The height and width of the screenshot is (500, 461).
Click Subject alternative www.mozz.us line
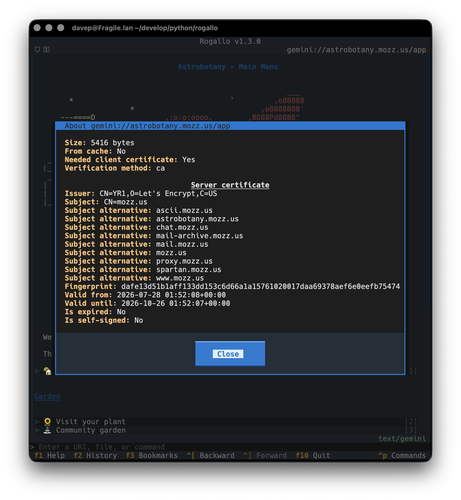[134, 278]
